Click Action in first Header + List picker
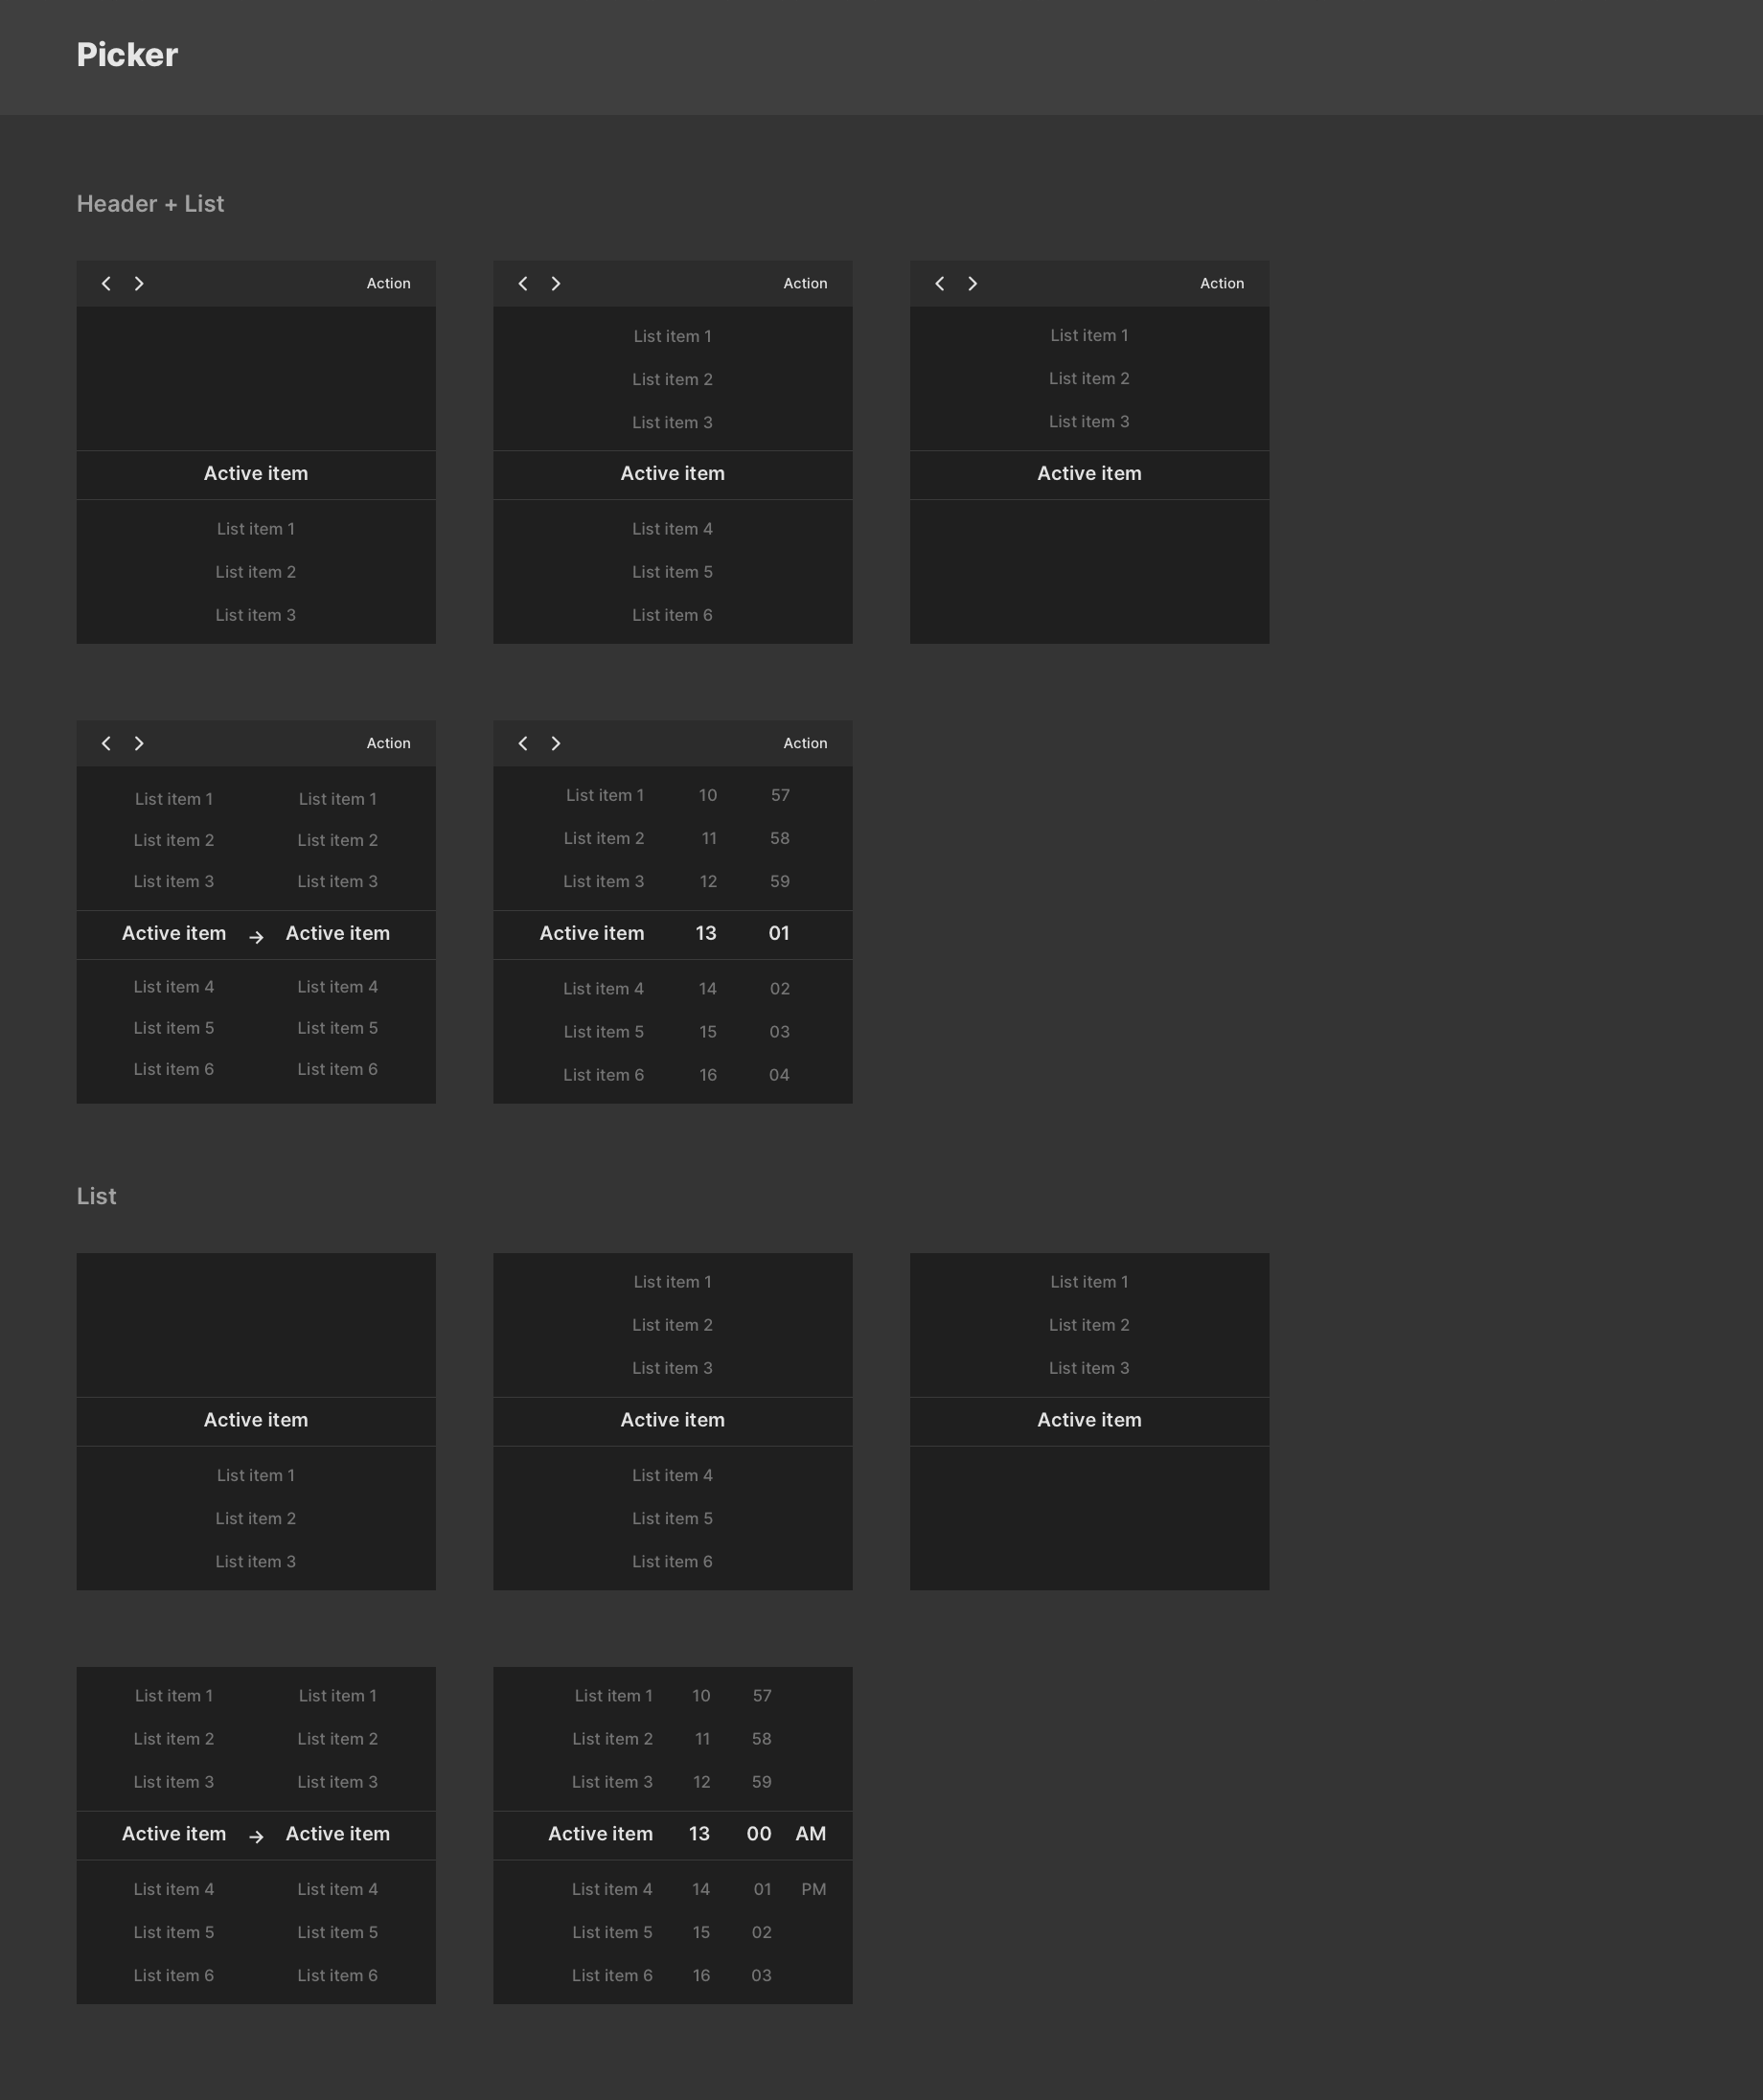 388,284
